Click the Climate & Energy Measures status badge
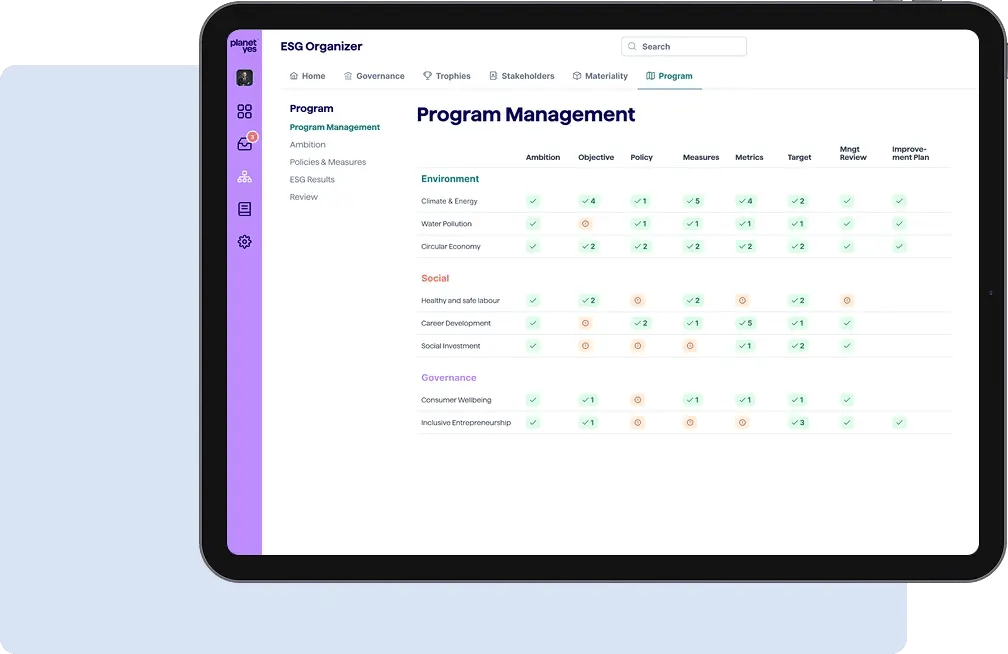The image size is (1008, 654). pos(692,201)
